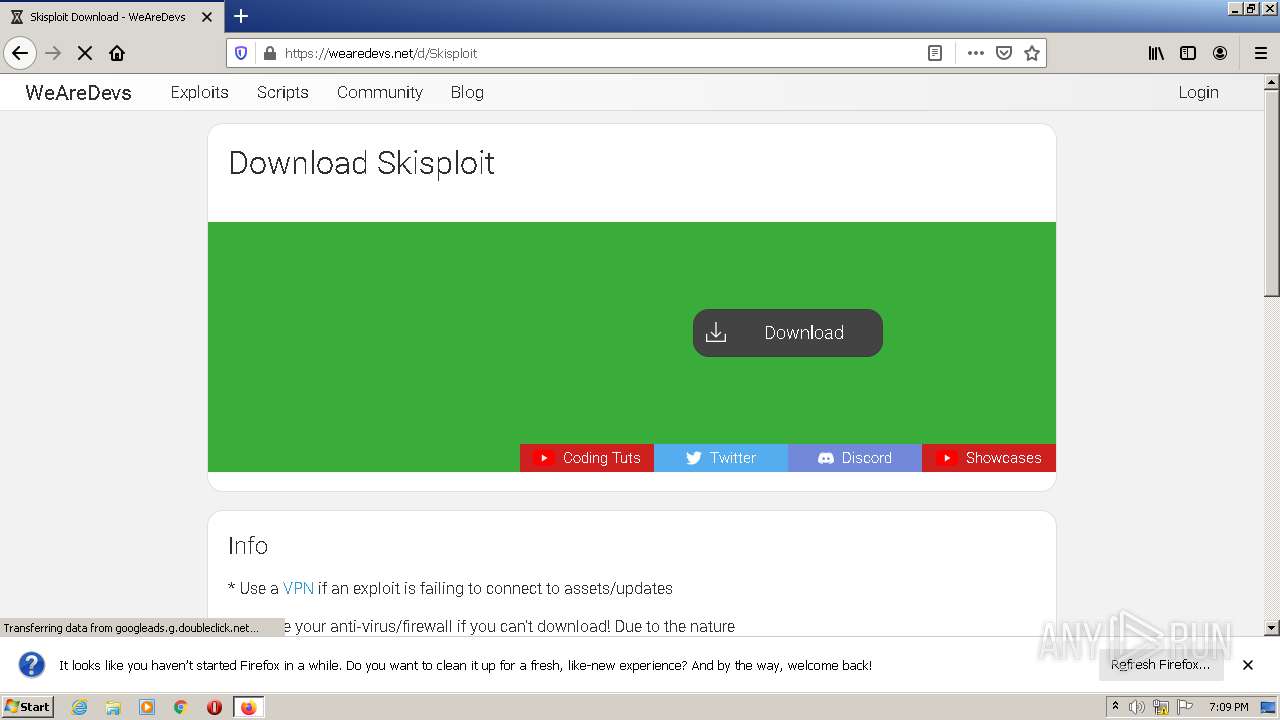The image size is (1280, 720).
Task: Open the Library icon in toolbar
Action: [1156, 53]
